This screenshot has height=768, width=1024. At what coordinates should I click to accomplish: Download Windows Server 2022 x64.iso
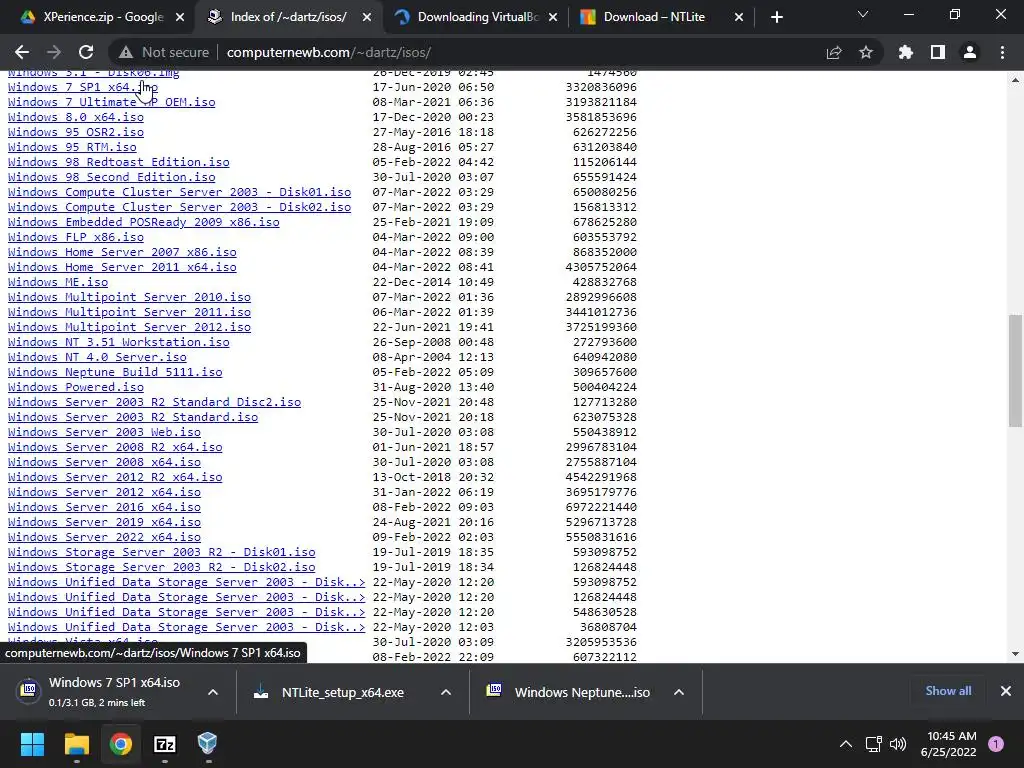click(x=104, y=537)
